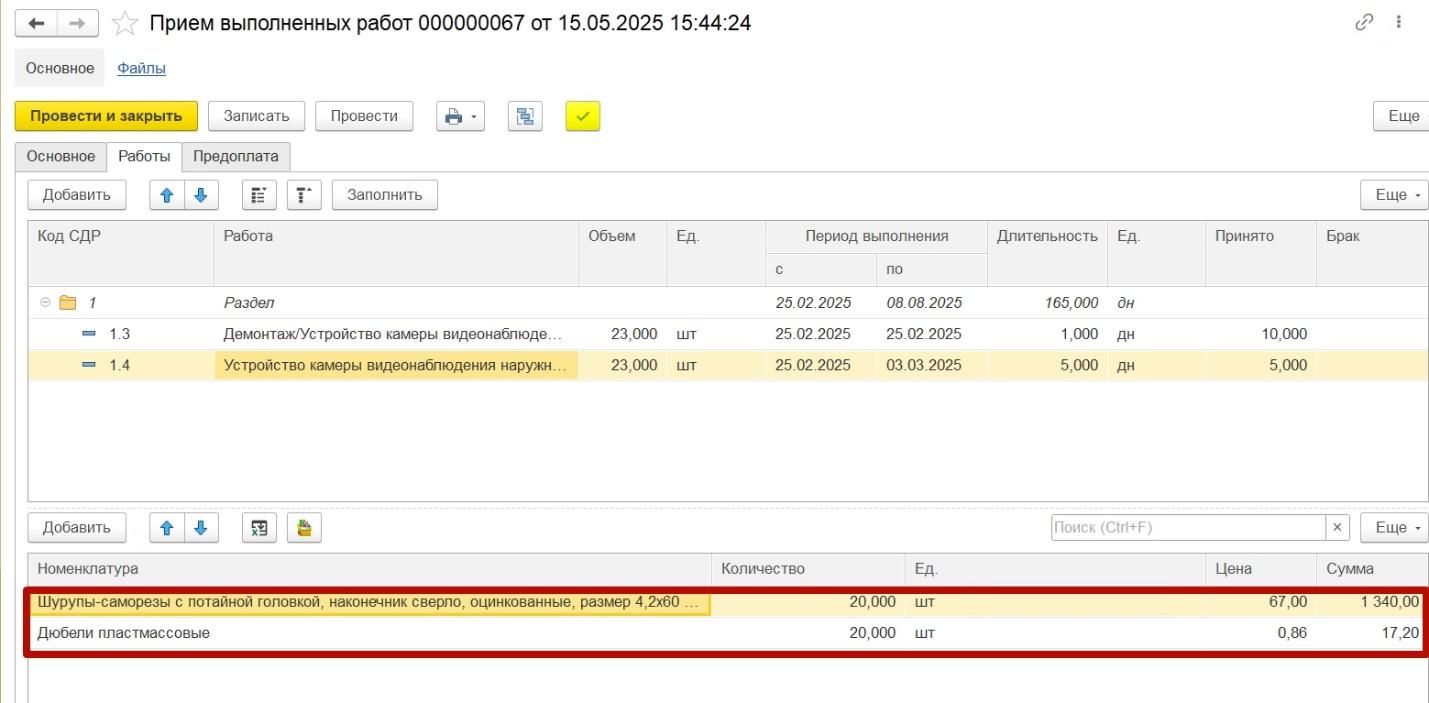Add document to favorites with star icon
Screen dimensions: 1429x703
click(124, 23)
